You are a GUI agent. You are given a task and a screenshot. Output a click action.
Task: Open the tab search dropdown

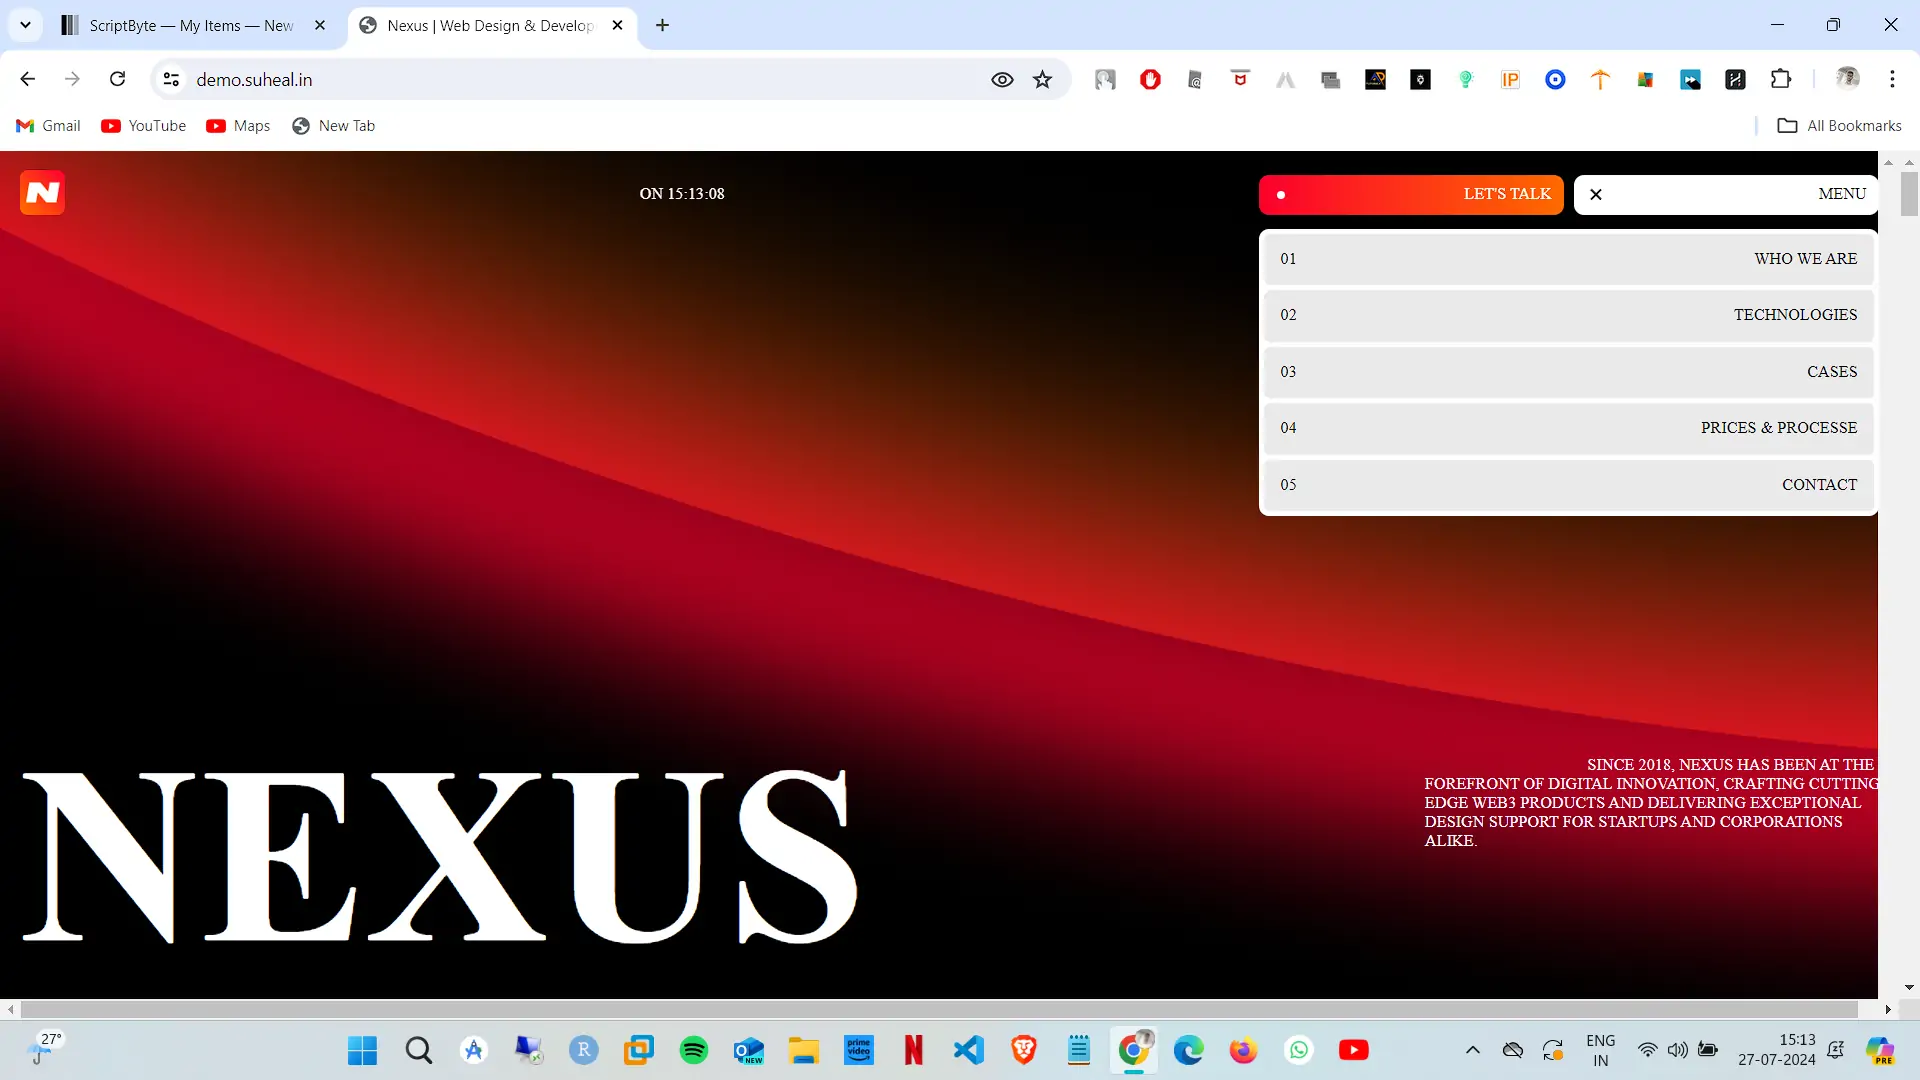(x=25, y=25)
